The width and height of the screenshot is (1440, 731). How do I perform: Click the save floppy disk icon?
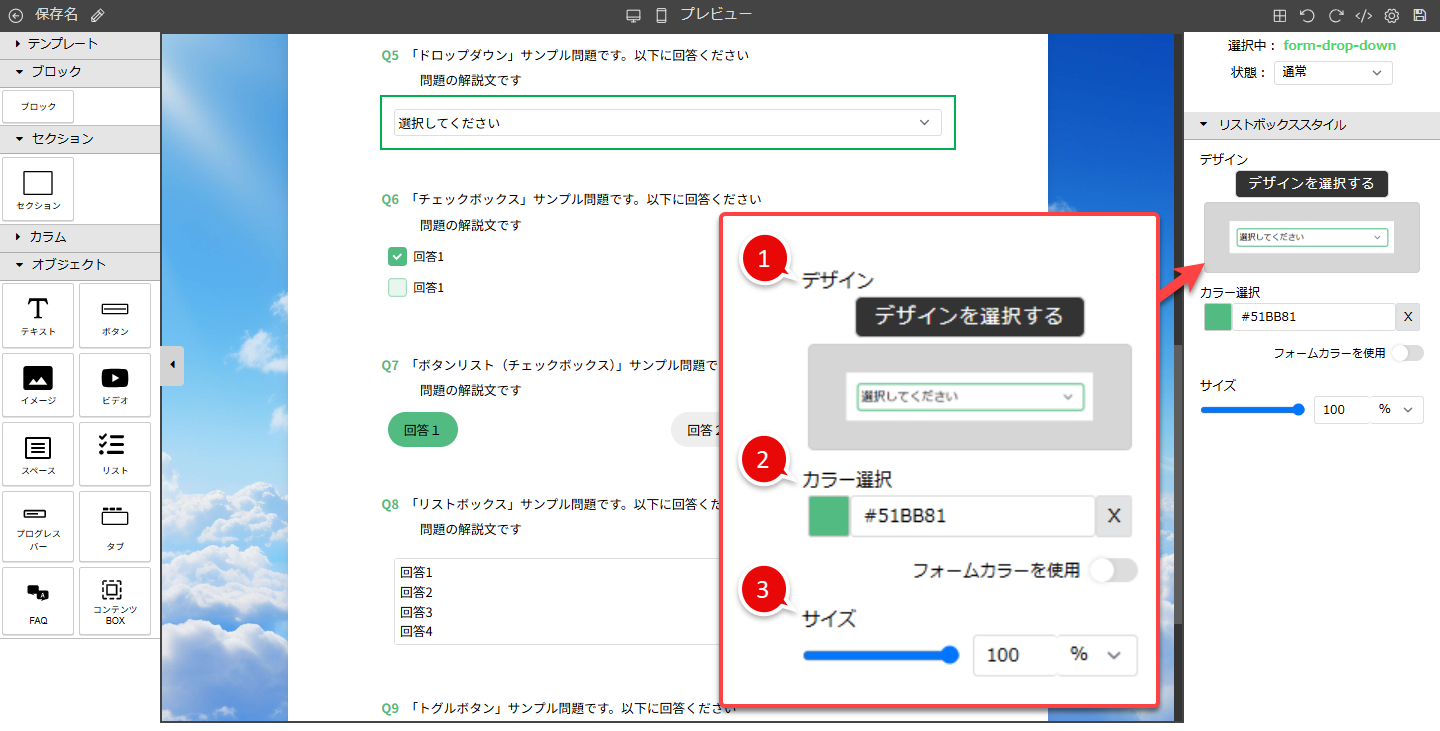pos(1420,15)
